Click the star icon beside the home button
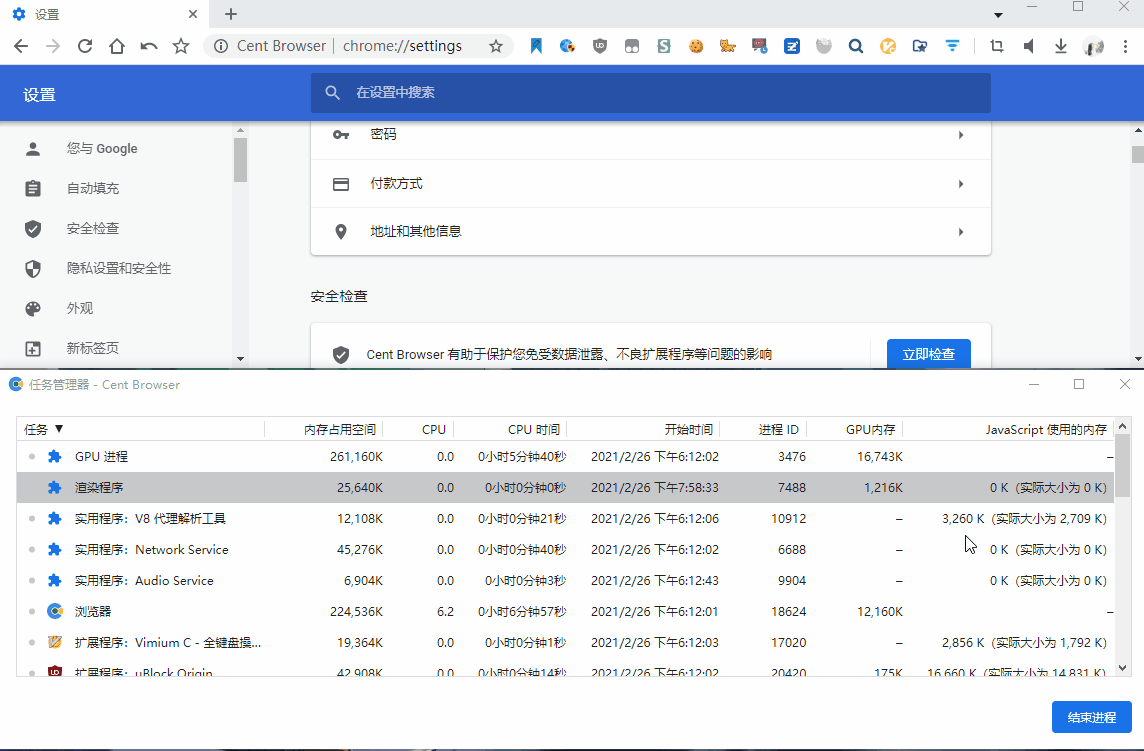1144x751 pixels. [x=181, y=46]
